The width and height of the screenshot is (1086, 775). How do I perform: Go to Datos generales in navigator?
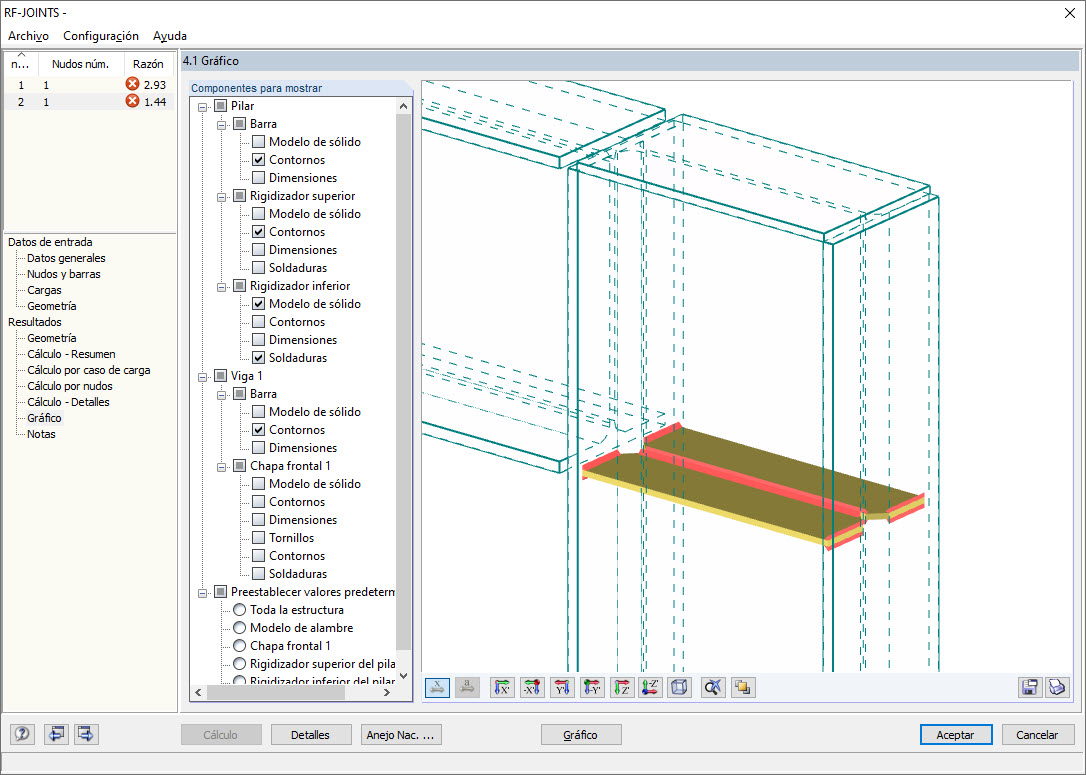[x=66, y=258]
